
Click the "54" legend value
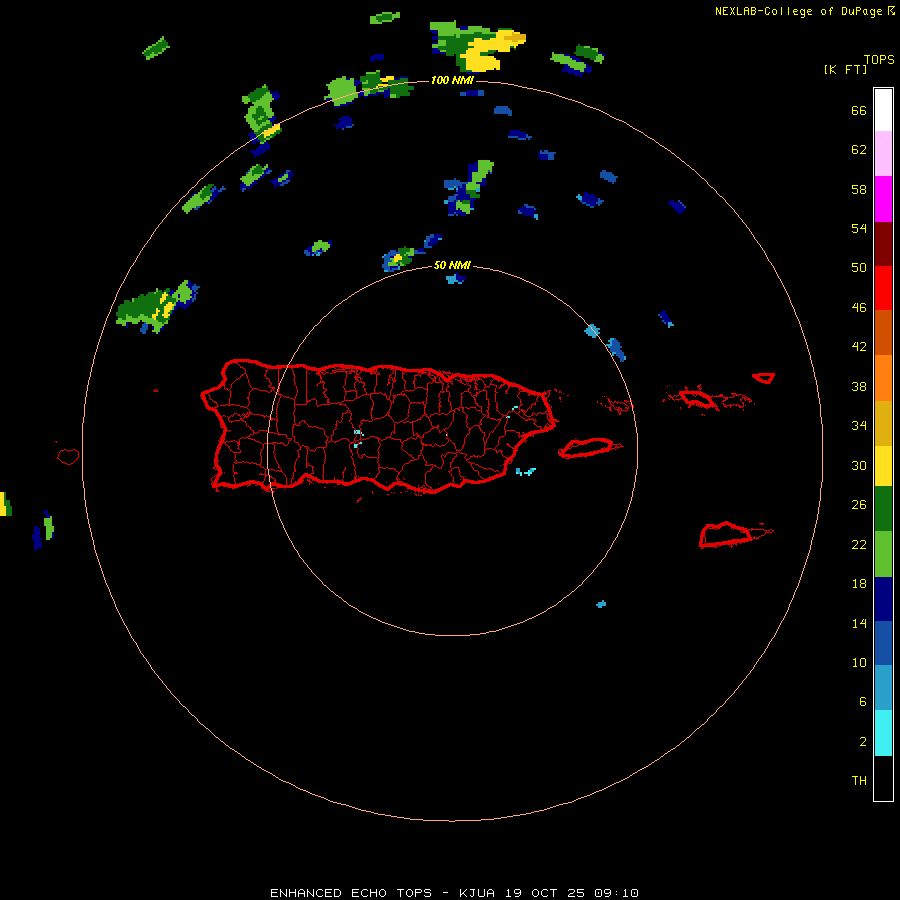click(x=859, y=228)
